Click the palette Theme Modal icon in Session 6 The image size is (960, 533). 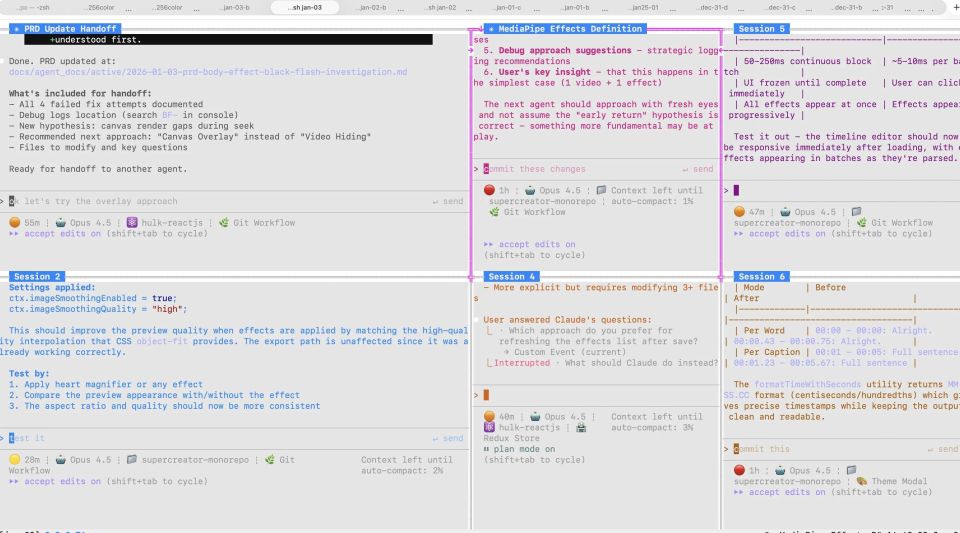tap(862, 481)
